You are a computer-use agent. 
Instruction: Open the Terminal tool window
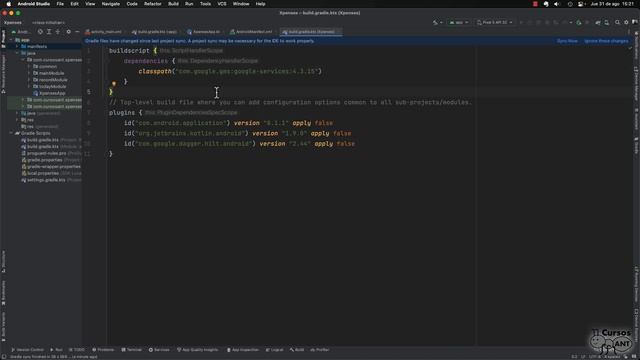131,350
